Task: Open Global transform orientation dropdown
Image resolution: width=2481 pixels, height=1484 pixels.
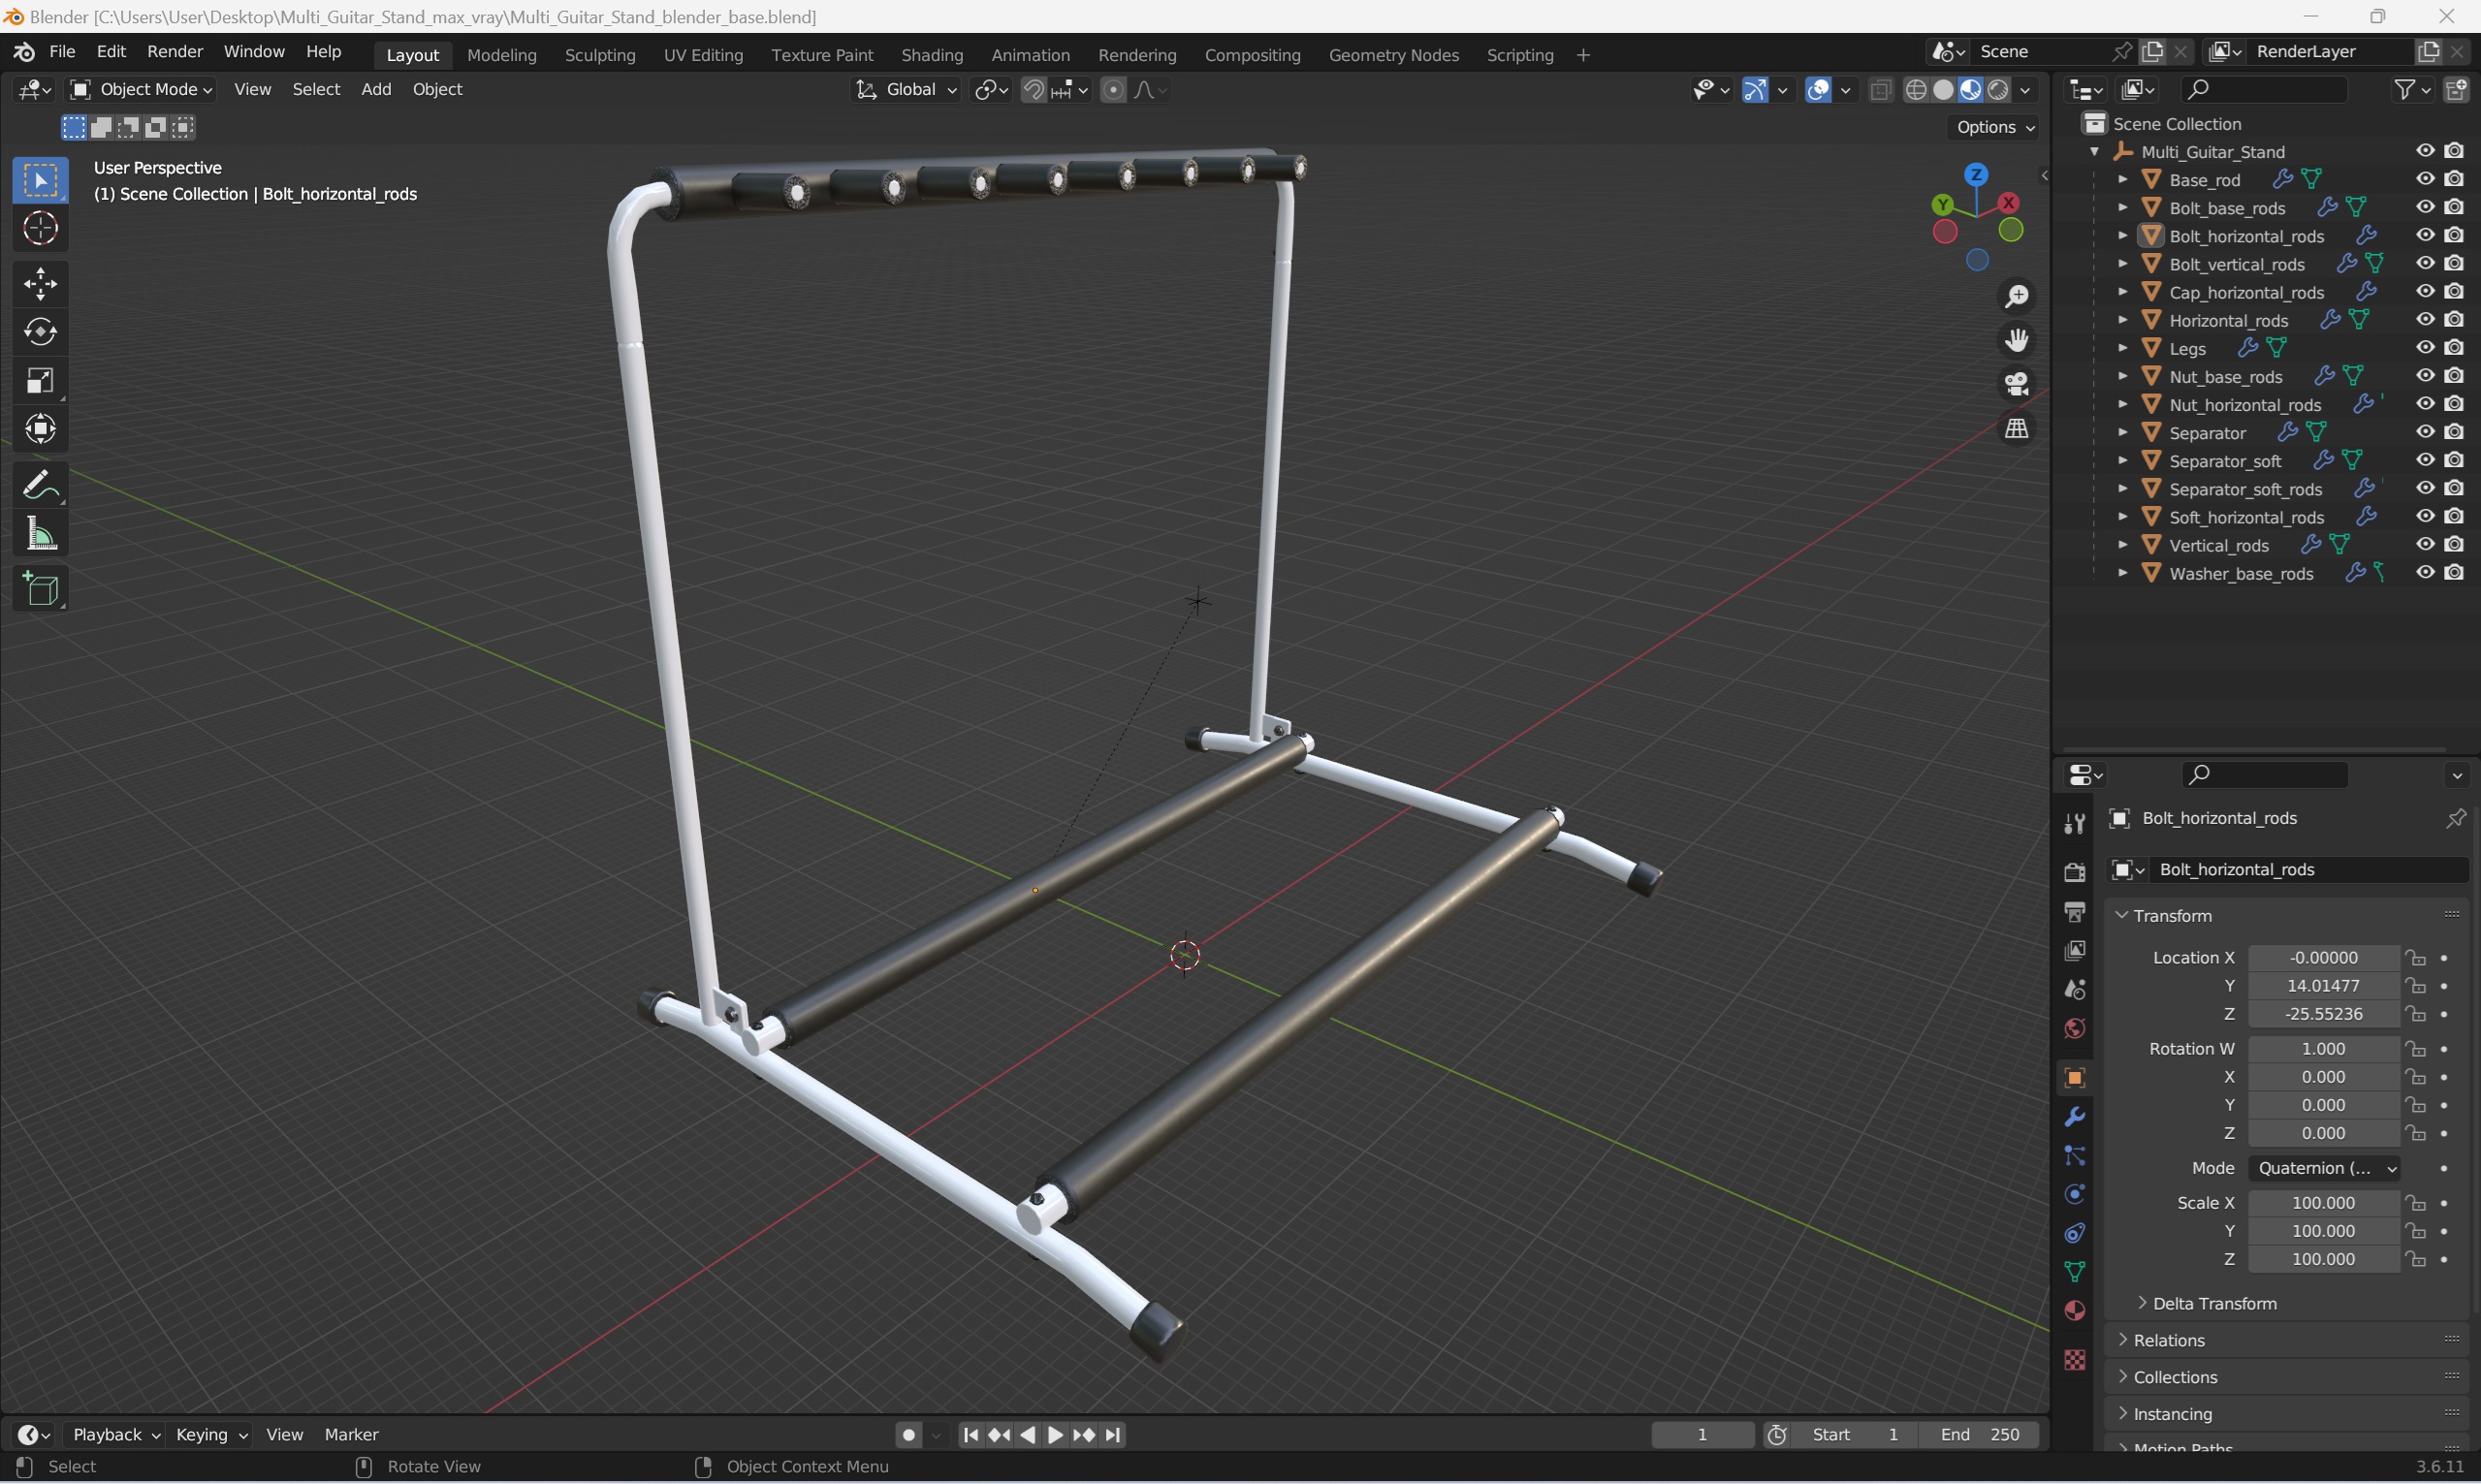Action: tap(906, 90)
